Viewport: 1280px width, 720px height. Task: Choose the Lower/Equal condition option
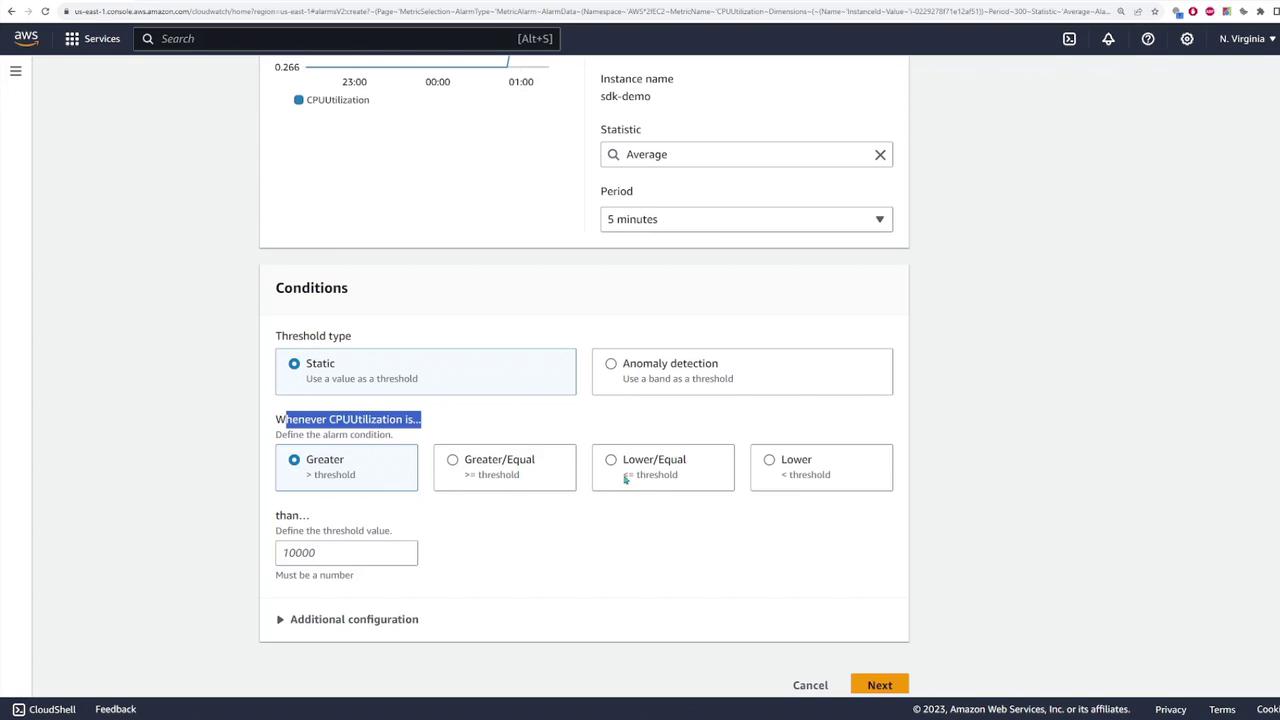click(x=663, y=467)
